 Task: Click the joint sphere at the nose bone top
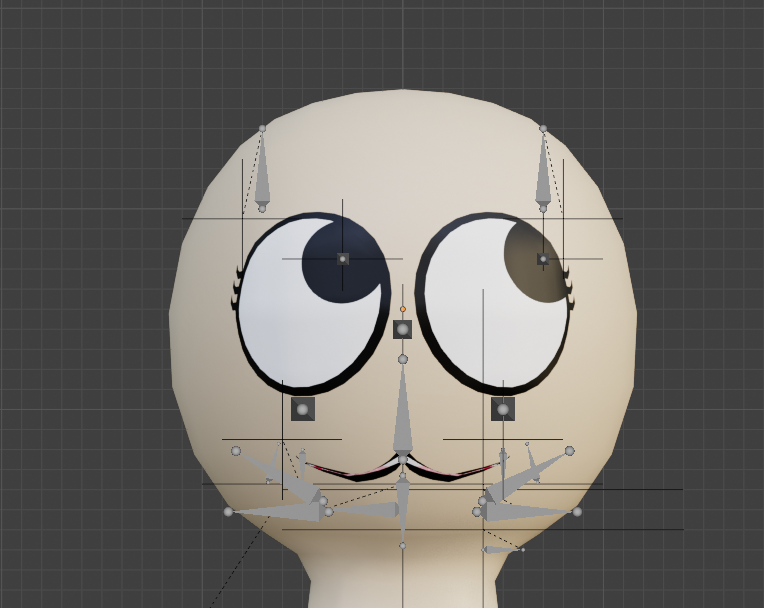click(x=402, y=359)
